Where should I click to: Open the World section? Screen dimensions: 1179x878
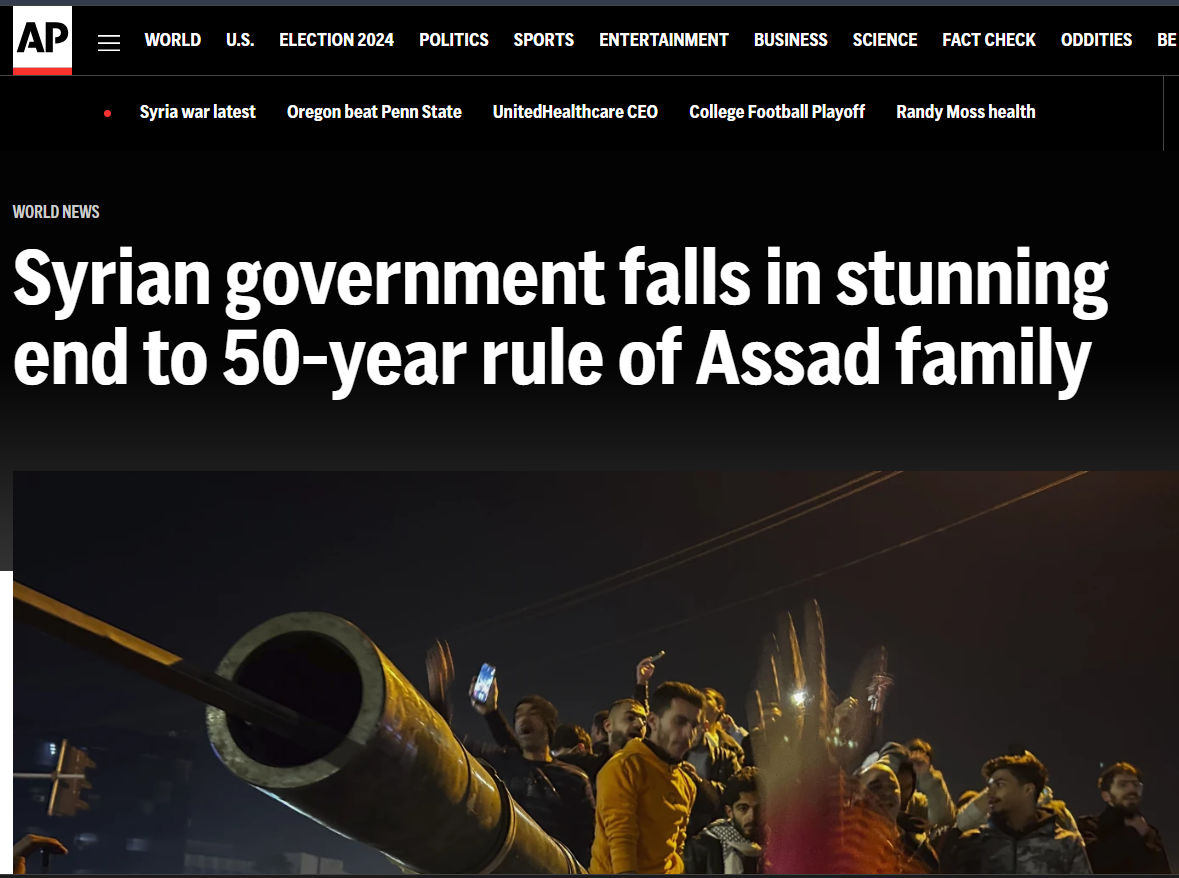coord(172,40)
